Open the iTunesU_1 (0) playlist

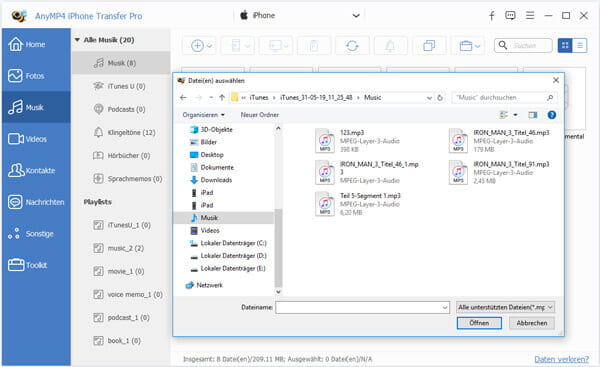coord(121,225)
